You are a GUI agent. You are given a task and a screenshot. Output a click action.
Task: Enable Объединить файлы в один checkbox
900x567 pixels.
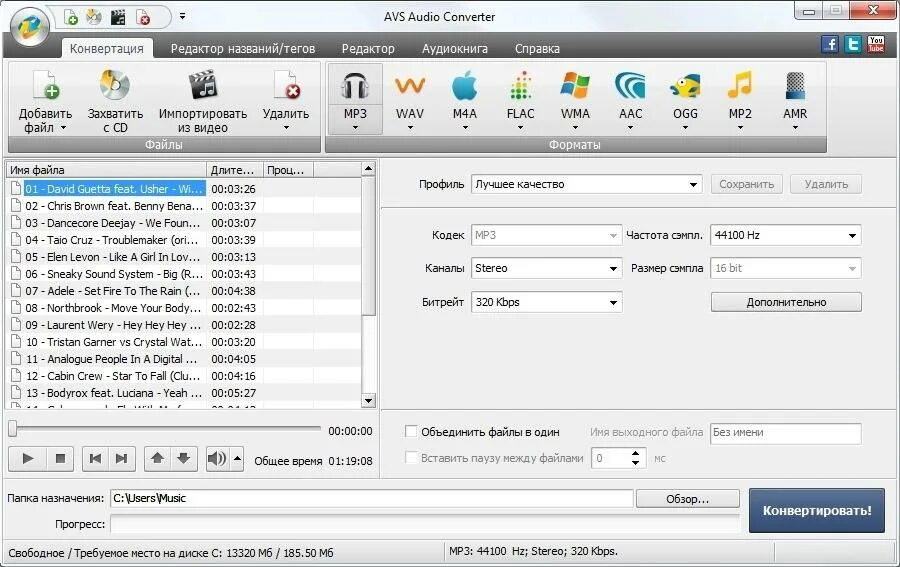[411, 431]
